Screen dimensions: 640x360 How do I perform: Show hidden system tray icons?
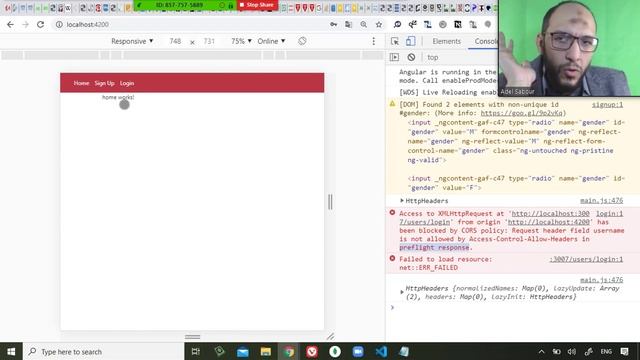[x=541, y=351]
